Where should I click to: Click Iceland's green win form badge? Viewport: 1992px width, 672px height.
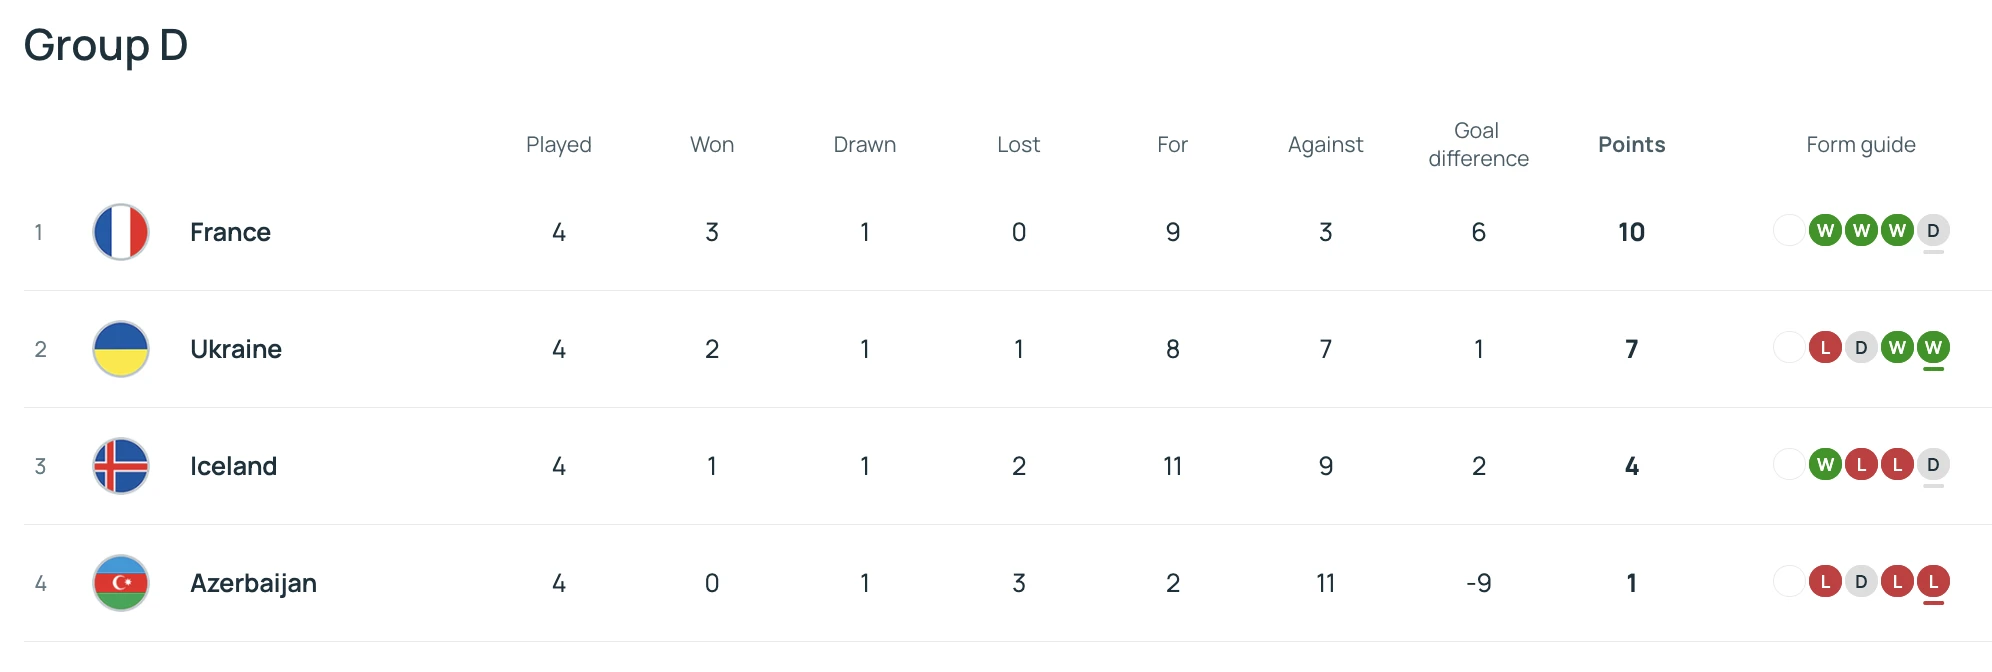(x=1825, y=465)
